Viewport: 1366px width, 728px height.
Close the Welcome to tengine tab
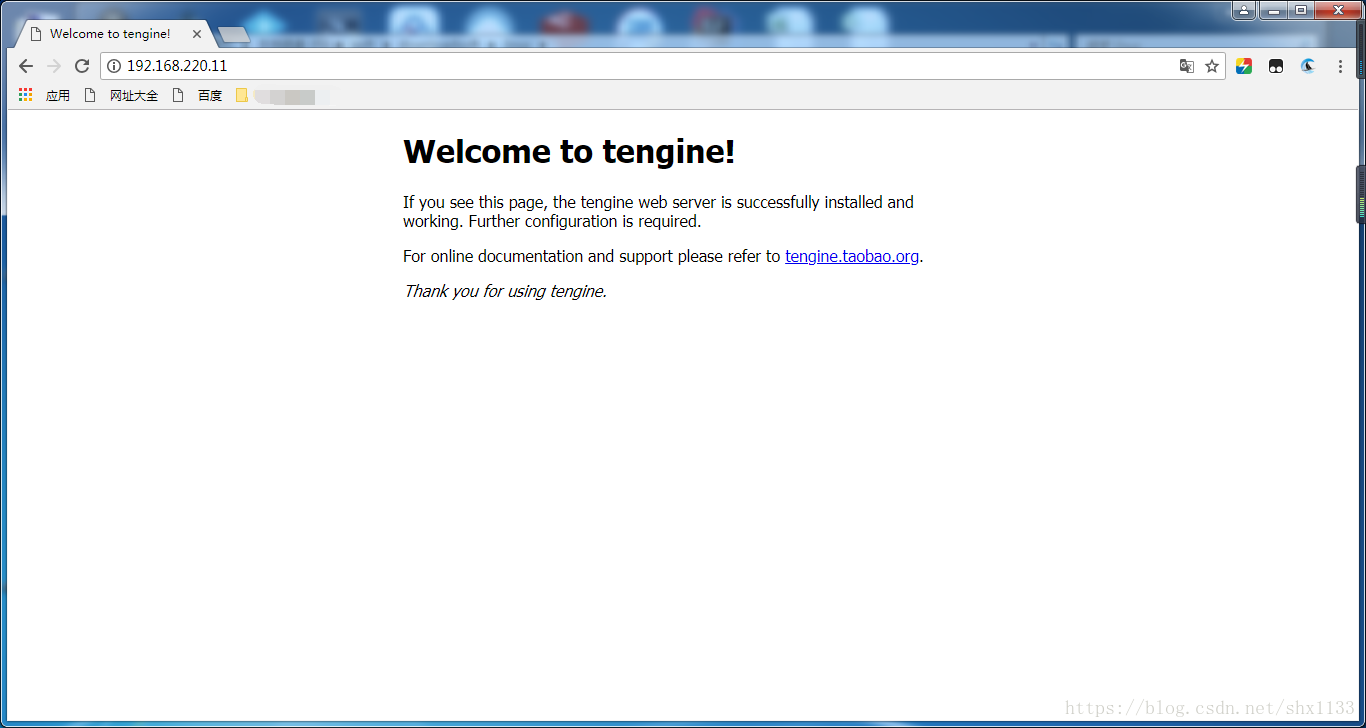(197, 34)
